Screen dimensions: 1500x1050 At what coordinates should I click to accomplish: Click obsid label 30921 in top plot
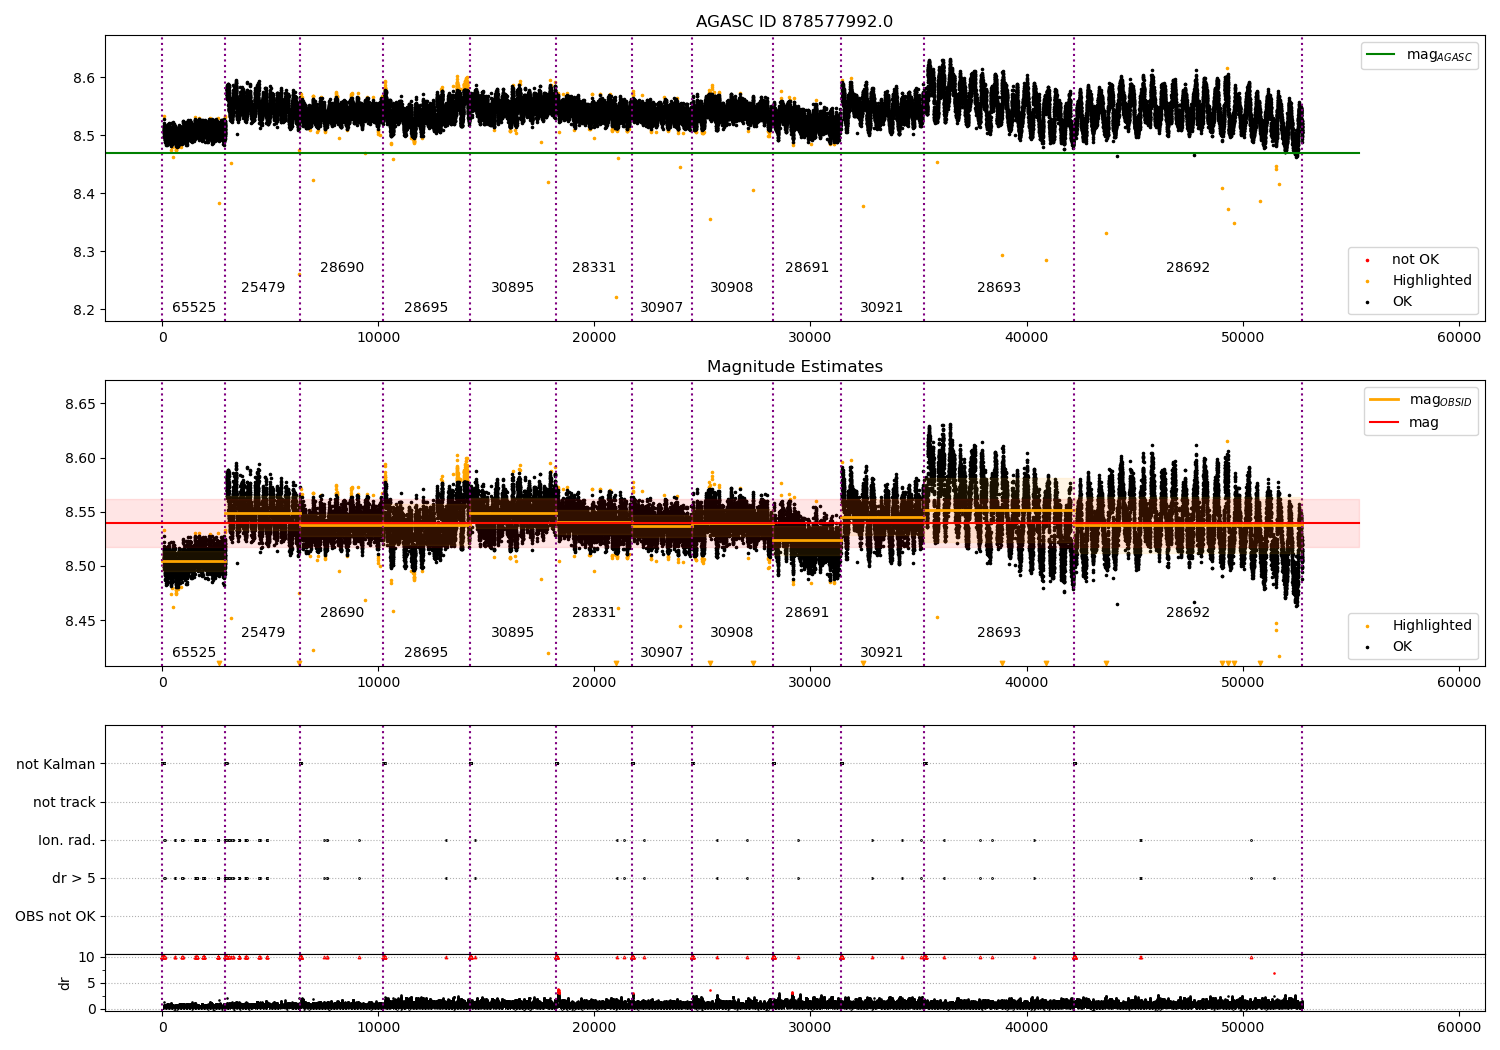[x=882, y=308]
